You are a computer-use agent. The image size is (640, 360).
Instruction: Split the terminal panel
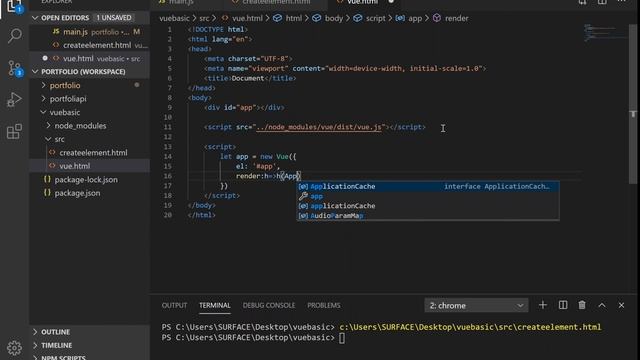[562, 305]
